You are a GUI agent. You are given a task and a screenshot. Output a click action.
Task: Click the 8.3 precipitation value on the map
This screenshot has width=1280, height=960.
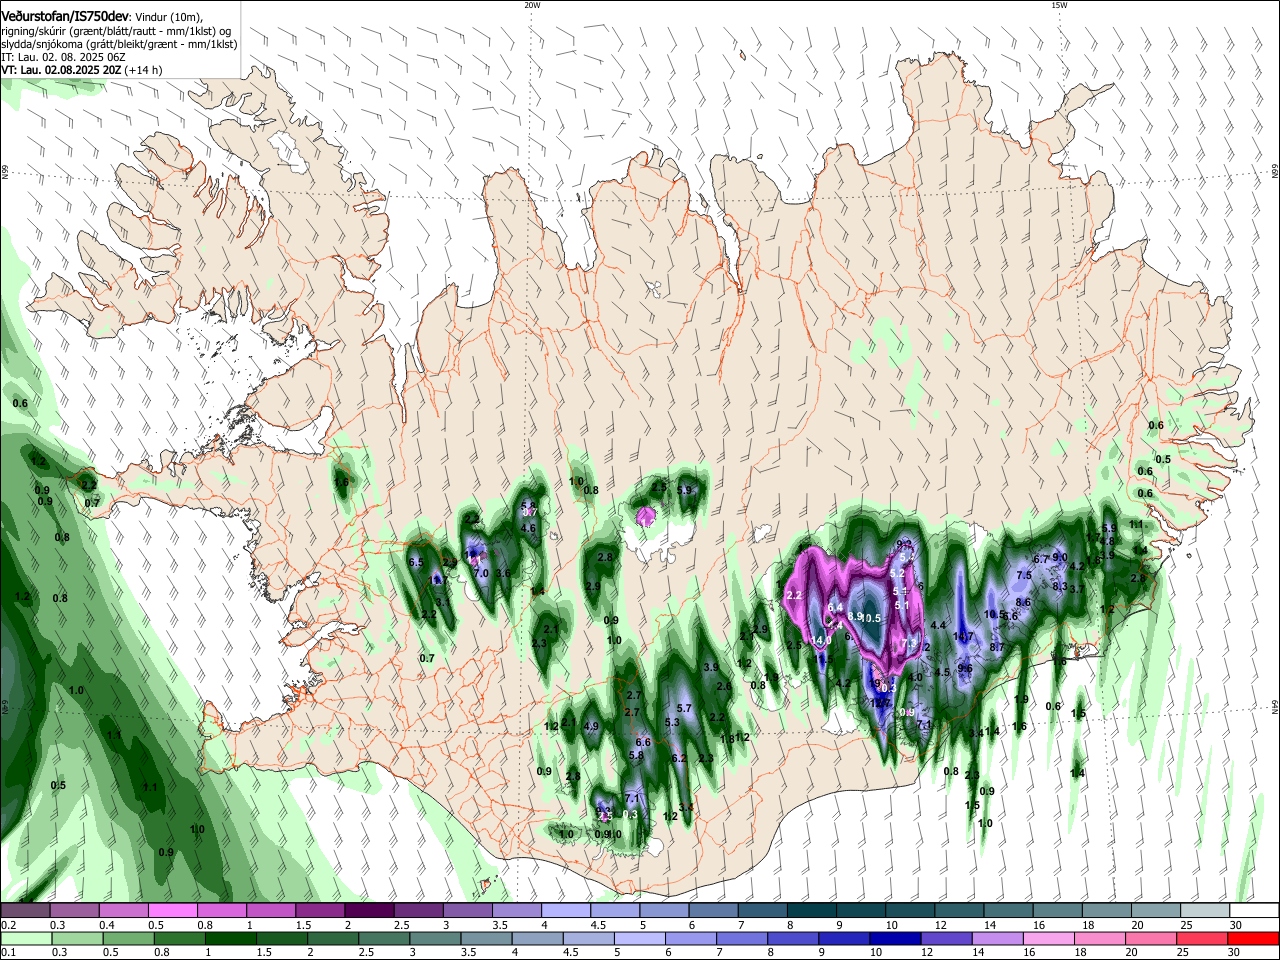pos(1060,587)
